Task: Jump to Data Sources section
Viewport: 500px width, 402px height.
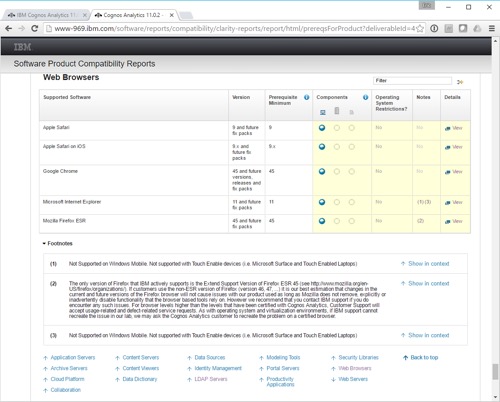Action: point(210,358)
